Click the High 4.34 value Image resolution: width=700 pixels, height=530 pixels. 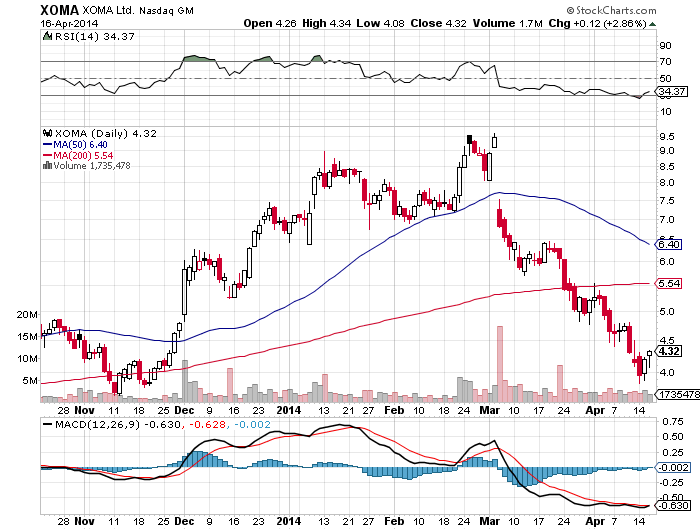tap(326, 23)
